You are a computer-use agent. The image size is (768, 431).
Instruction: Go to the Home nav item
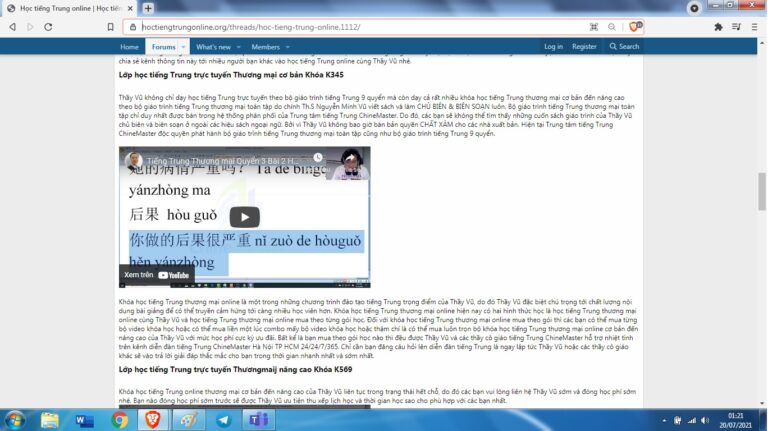(129, 47)
